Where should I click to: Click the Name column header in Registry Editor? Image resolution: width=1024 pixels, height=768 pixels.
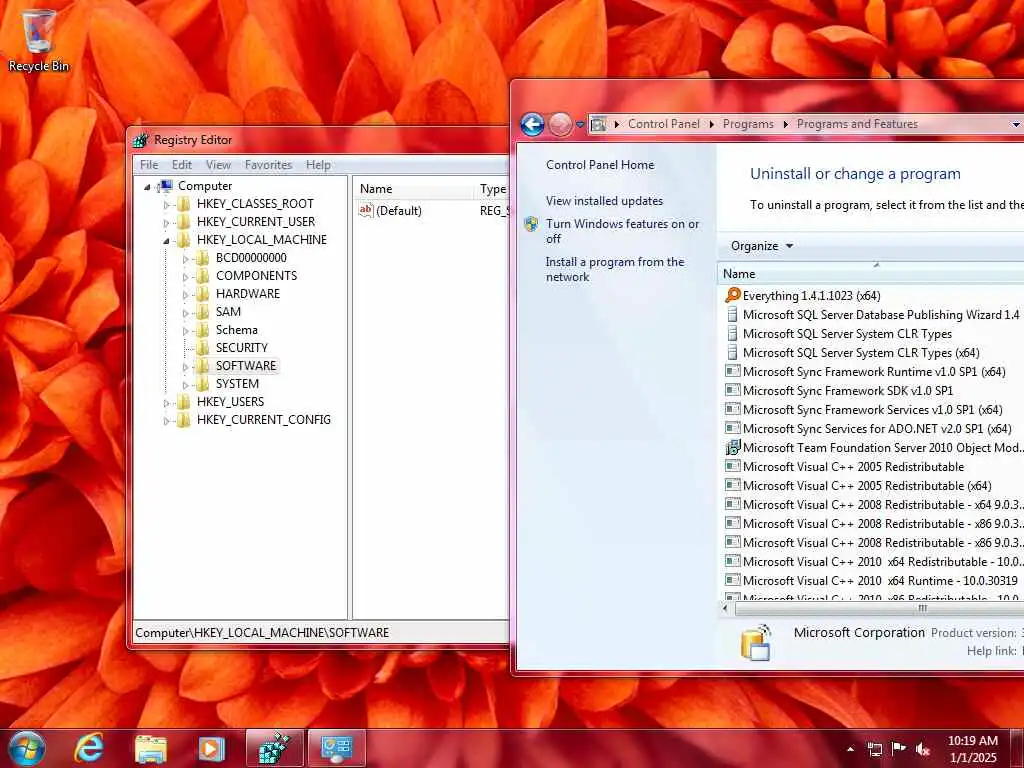click(415, 189)
